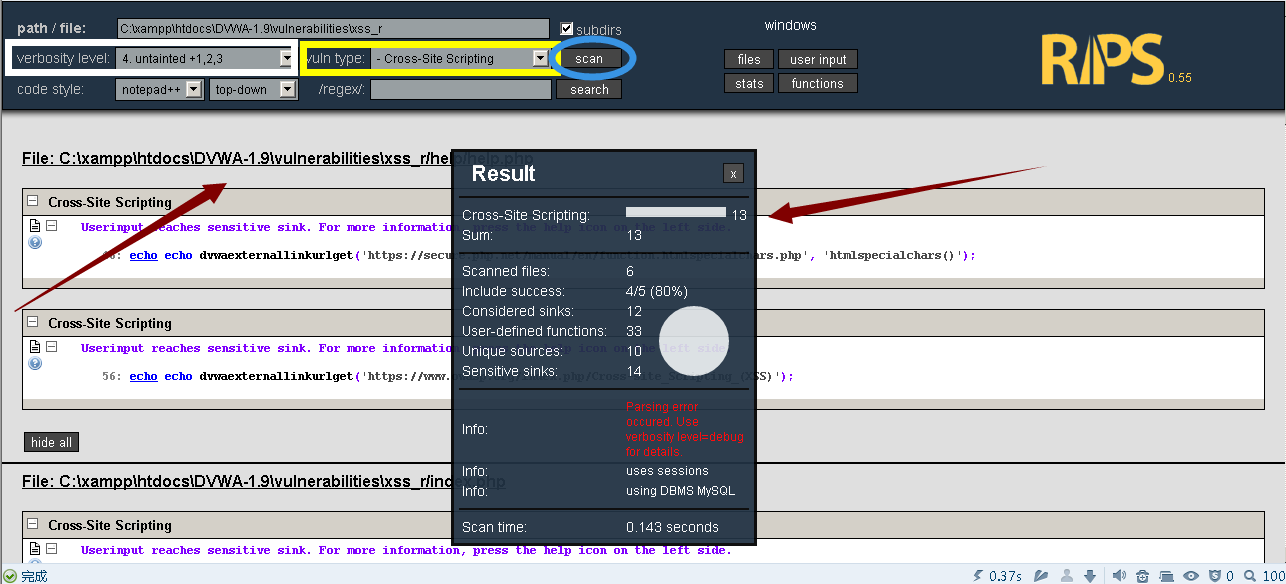The height and width of the screenshot is (584, 1286).
Task: Open the code viewer icon for the line 56 finding
Action: click(x=35, y=347)
